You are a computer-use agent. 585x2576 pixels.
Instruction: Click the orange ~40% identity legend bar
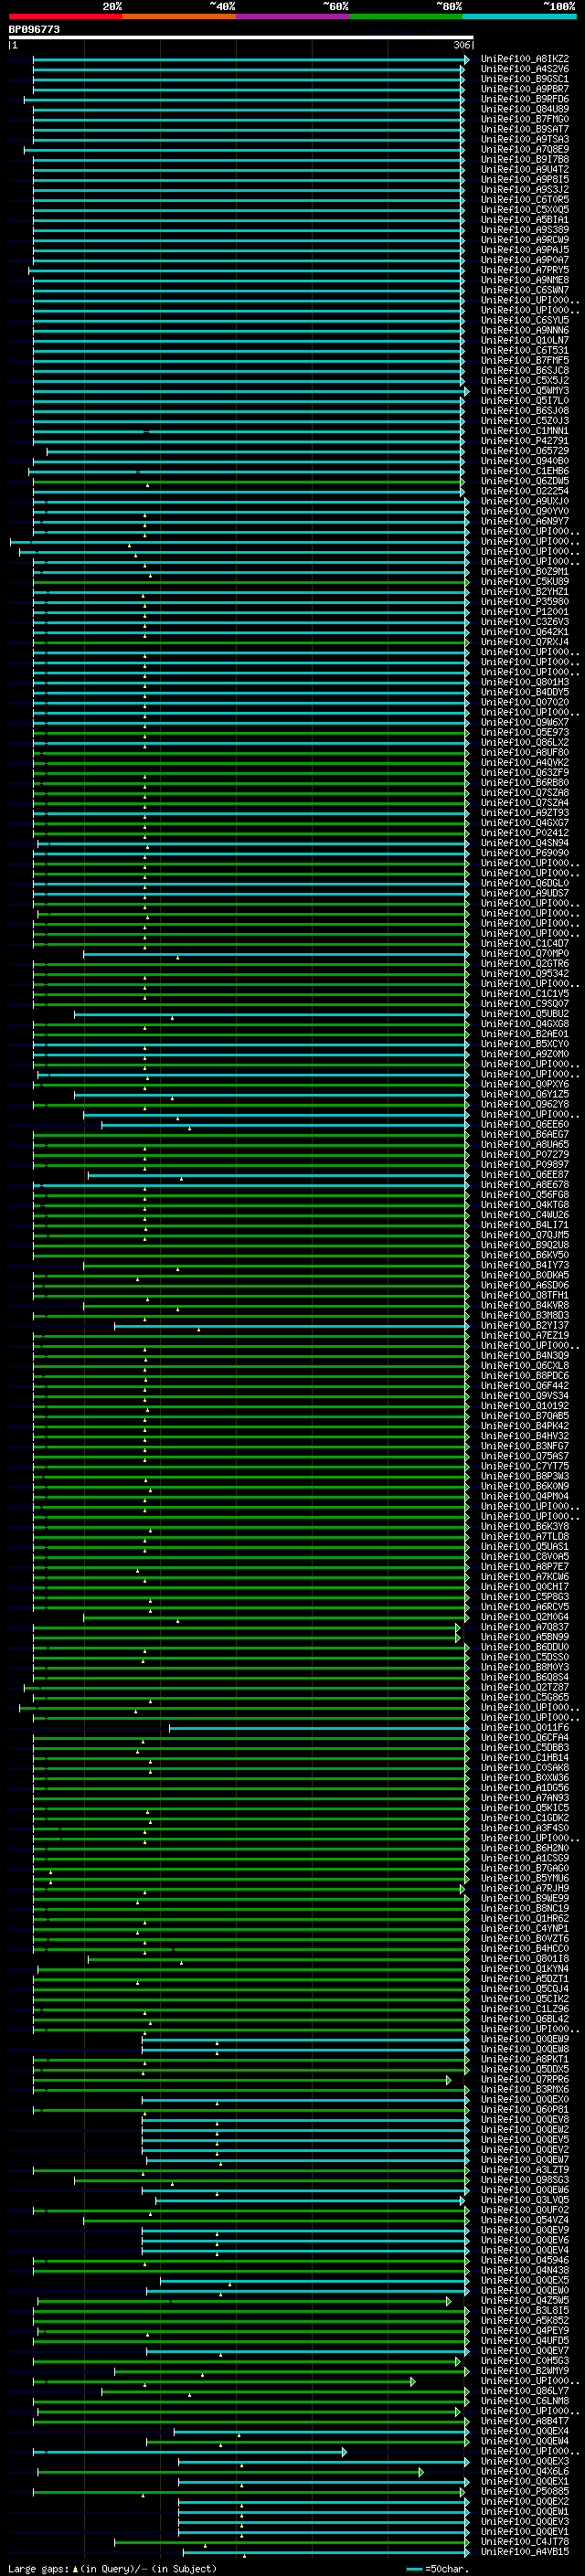coord(179,16)
